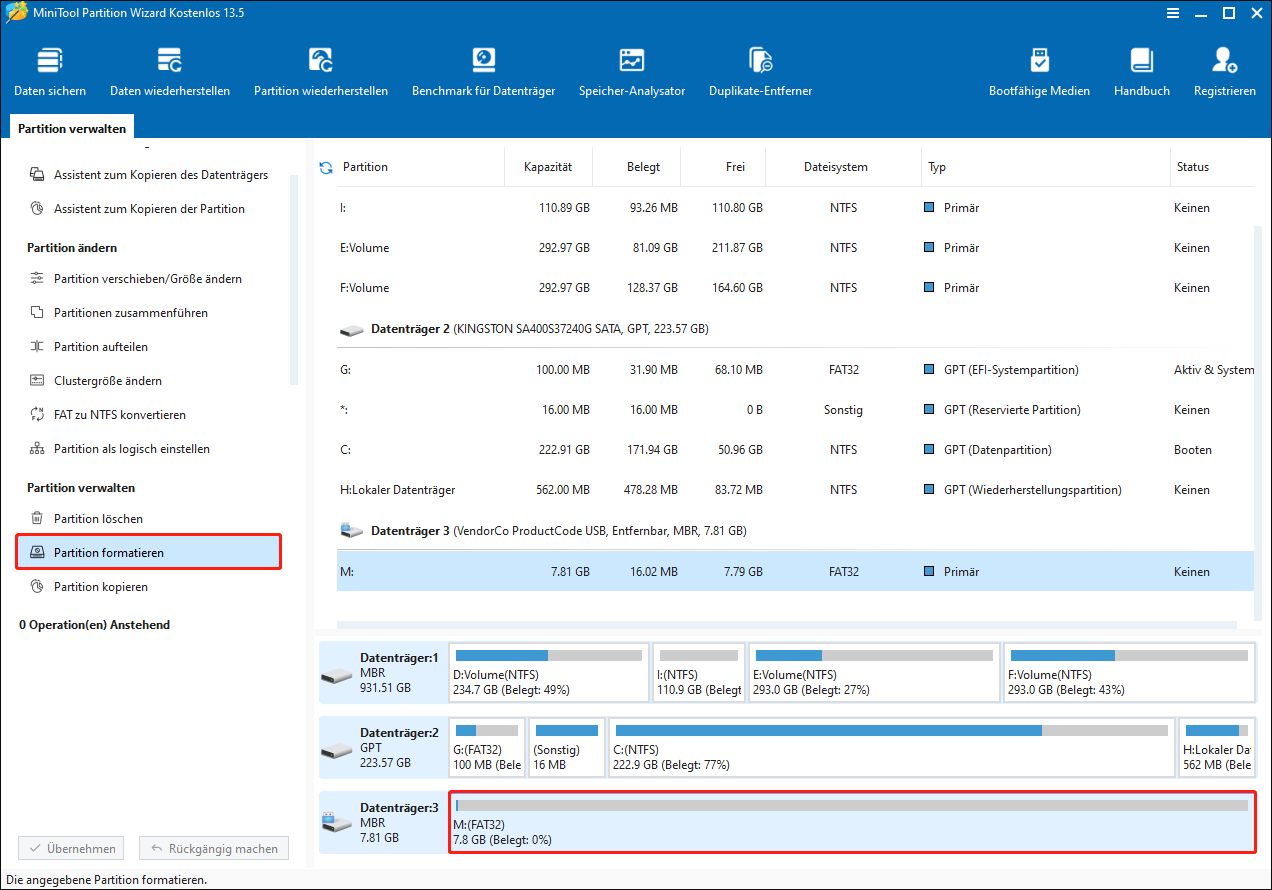The height and width of the screenshot is (890, 1272).
Task: Open the hamburger menu
Action: 1173,13
